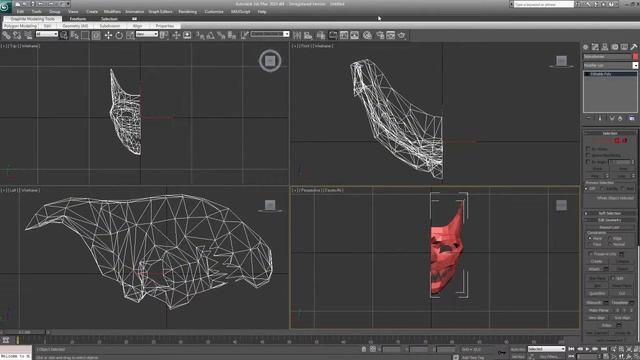The image size is (640, 360).
Task: Click the Mirror tool icon
Action: tap(297, 36)
